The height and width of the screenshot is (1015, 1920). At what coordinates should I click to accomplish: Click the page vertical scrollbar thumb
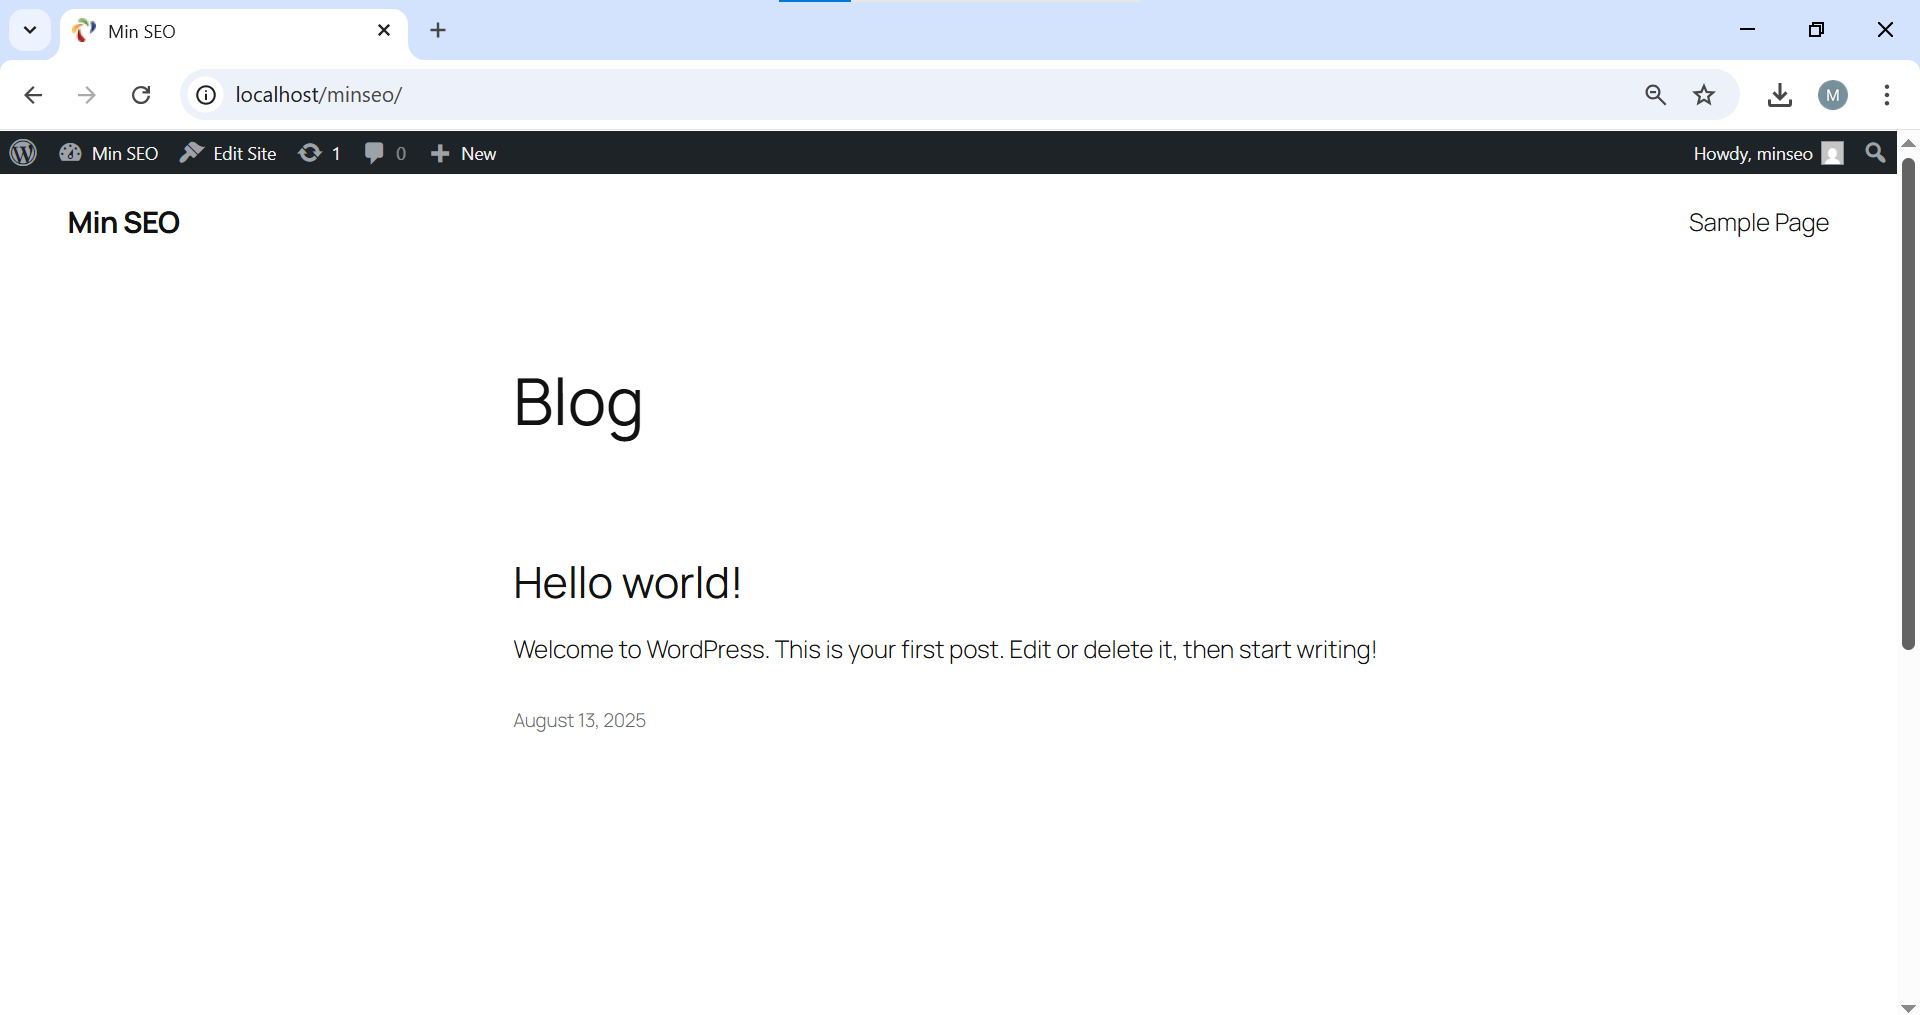pyautogui.click(x=1908, y=400)
